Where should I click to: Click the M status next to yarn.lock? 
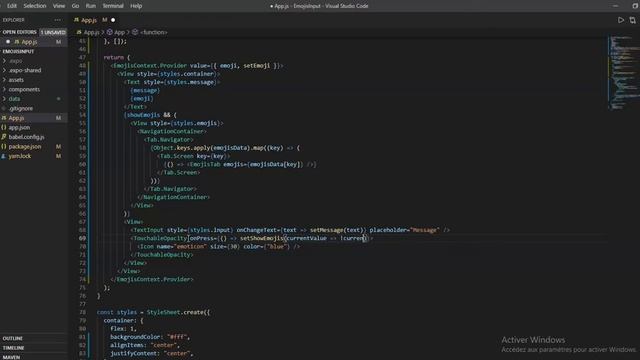(58, 156)
